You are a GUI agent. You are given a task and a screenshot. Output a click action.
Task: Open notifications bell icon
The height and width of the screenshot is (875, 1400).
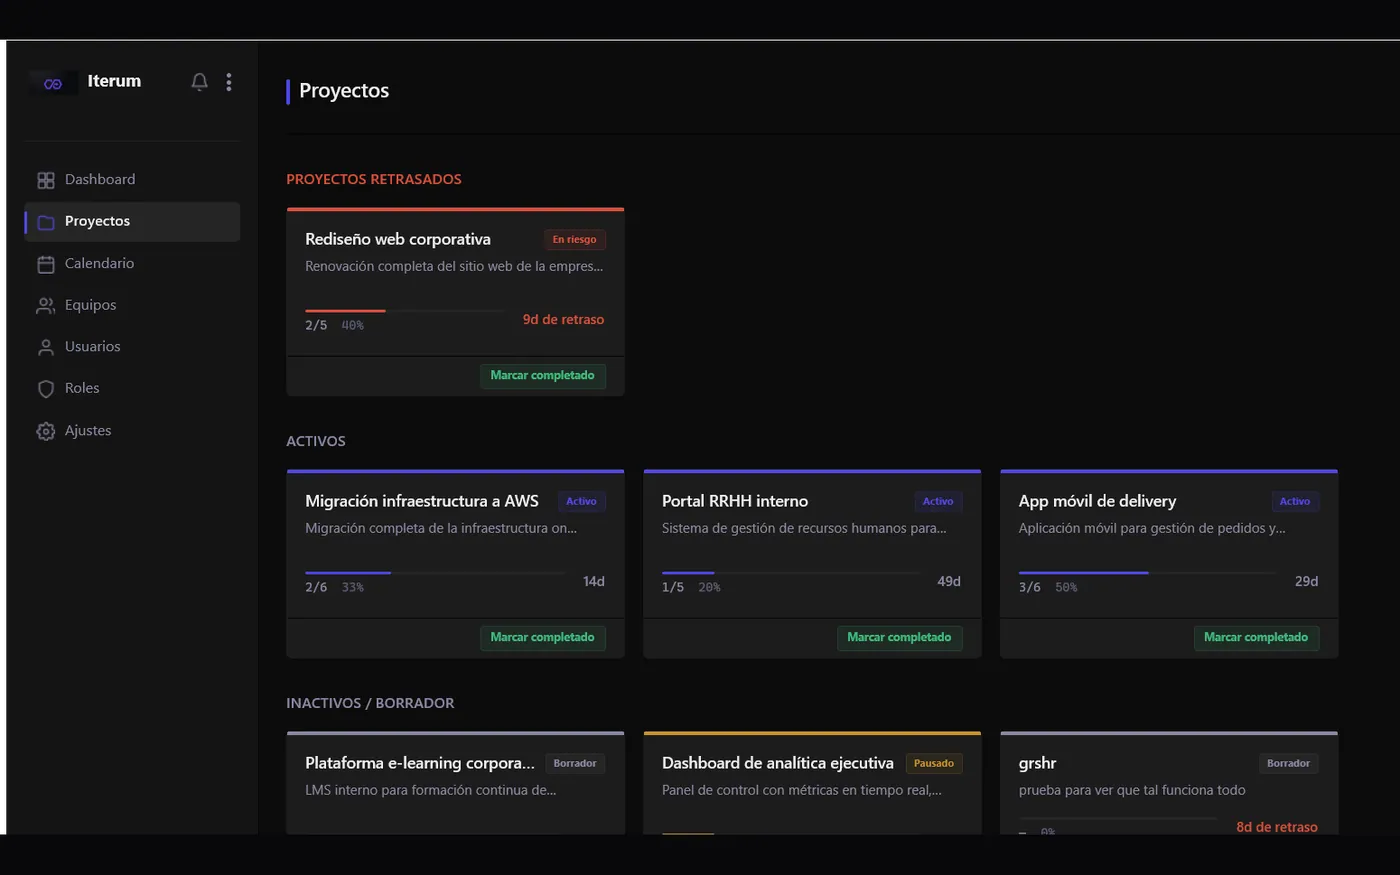pyautogui.click(x=200, y=82)
